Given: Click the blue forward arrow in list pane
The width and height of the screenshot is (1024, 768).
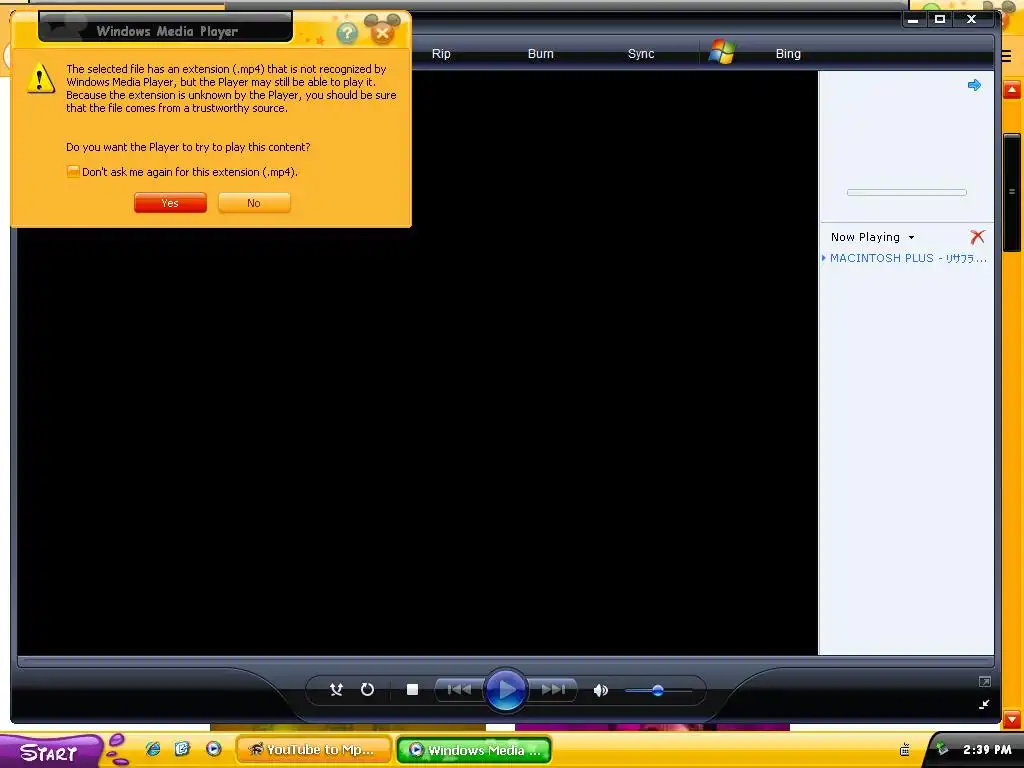Looking at the screenshot, I should (974, 85).
